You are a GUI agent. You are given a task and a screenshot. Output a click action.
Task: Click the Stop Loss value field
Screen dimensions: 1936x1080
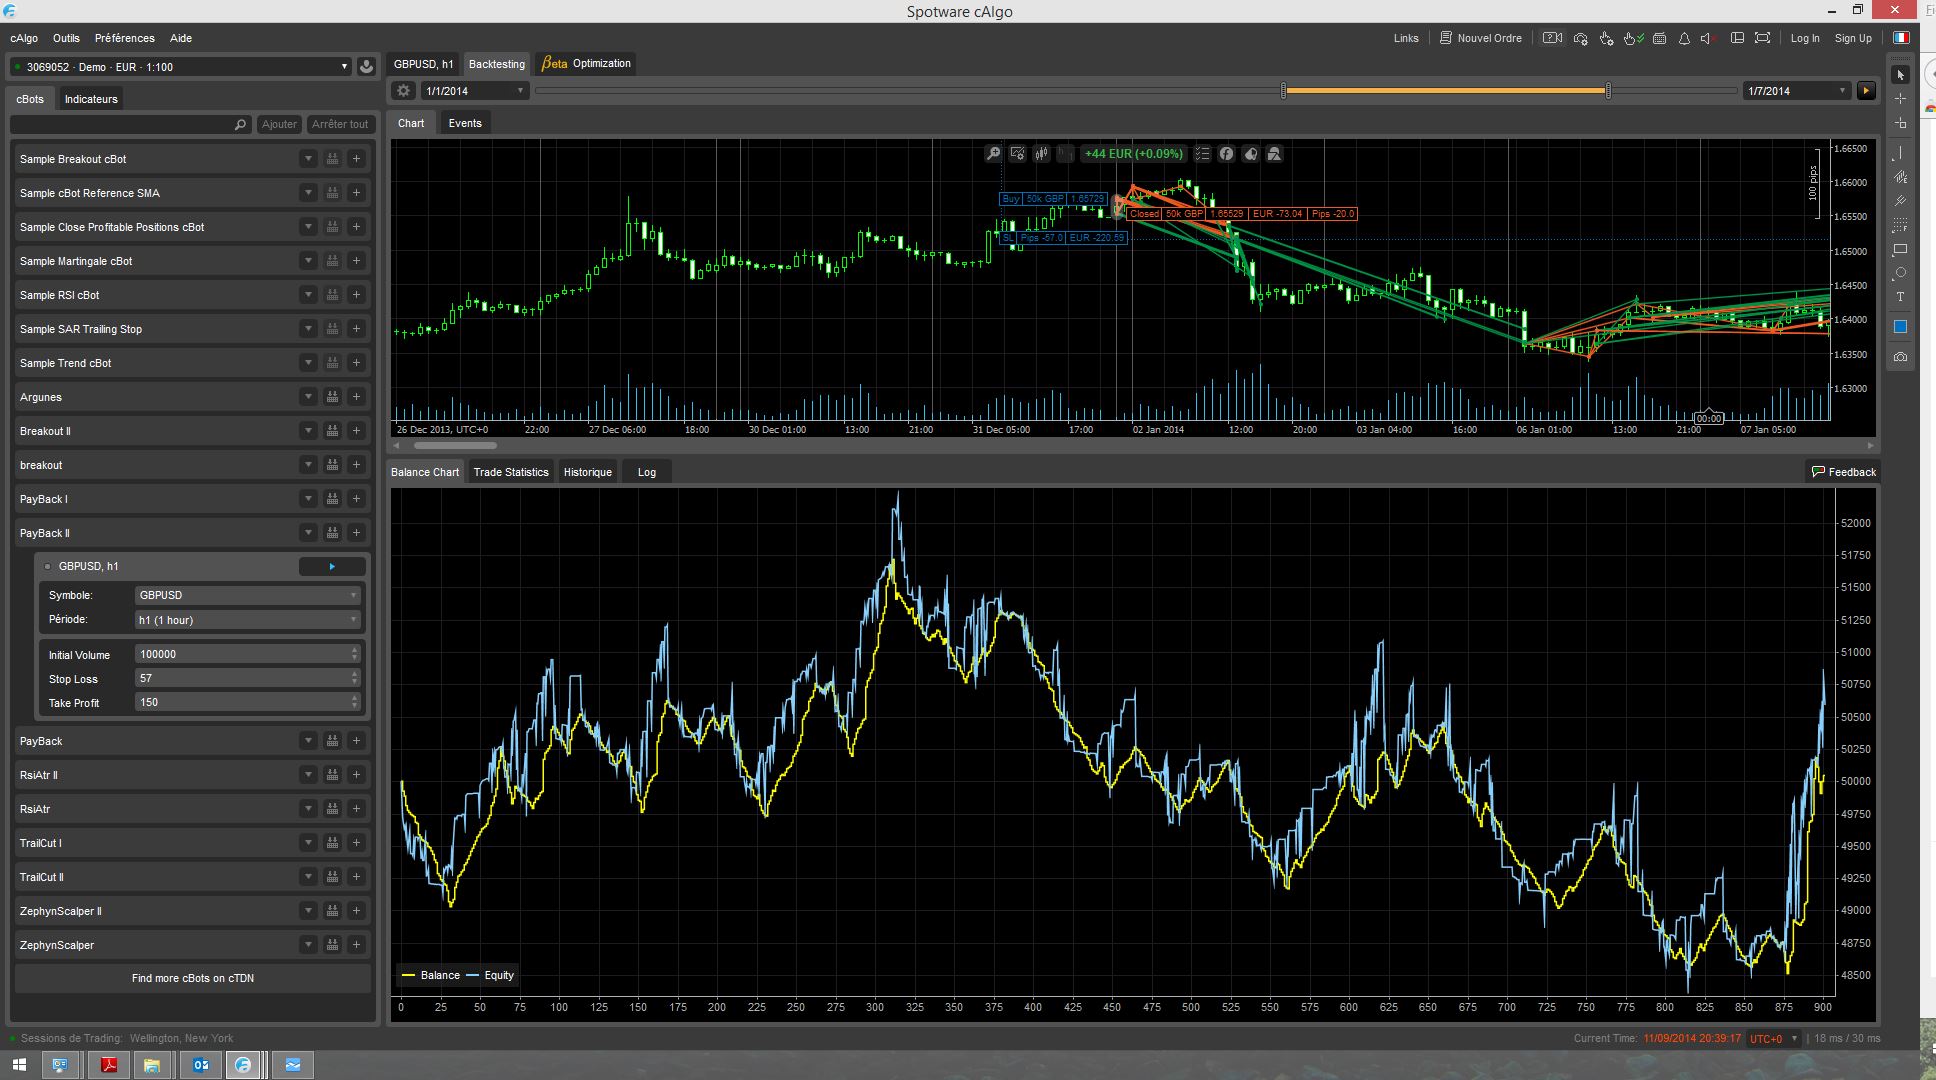tap(247, 678)
